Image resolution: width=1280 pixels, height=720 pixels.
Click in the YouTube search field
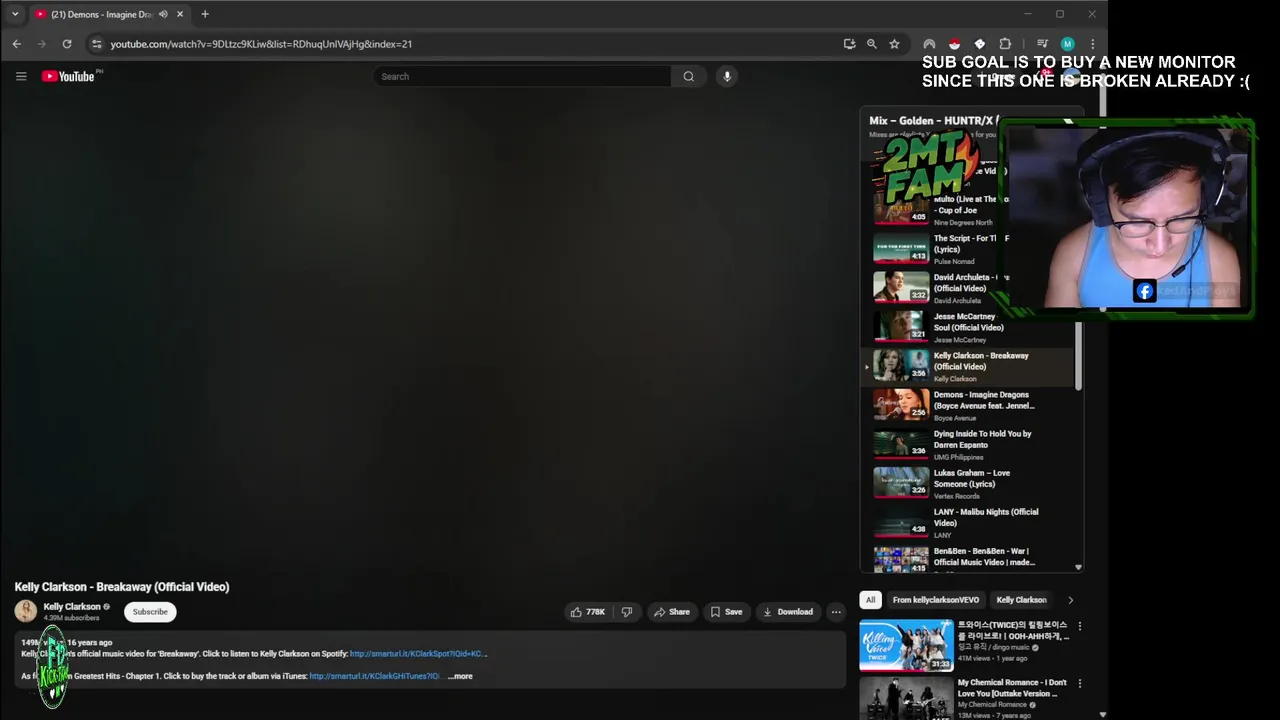(x=522, y=76)
